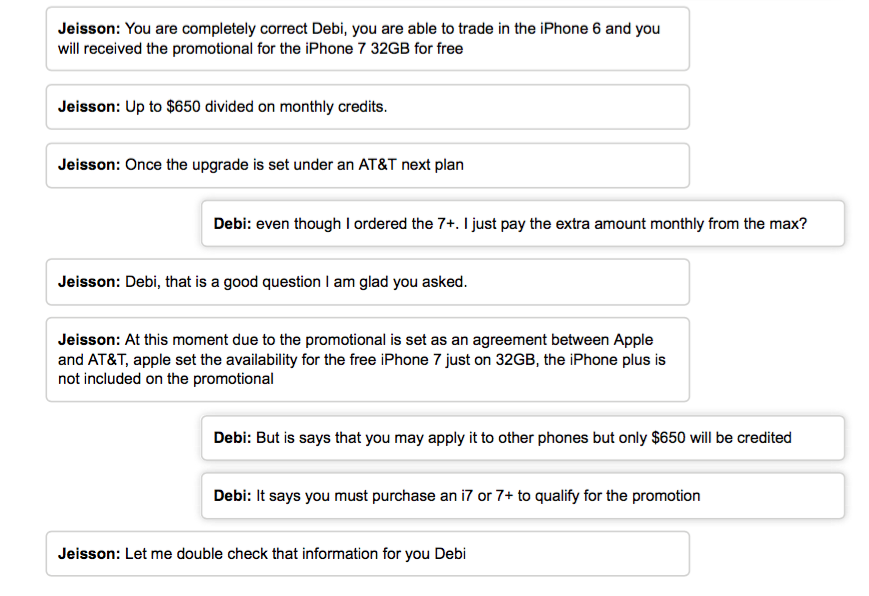This screenshot has width=869, height=596.
Task: Click 'Let me double check that information' message
Action: [x=367, y=554]
